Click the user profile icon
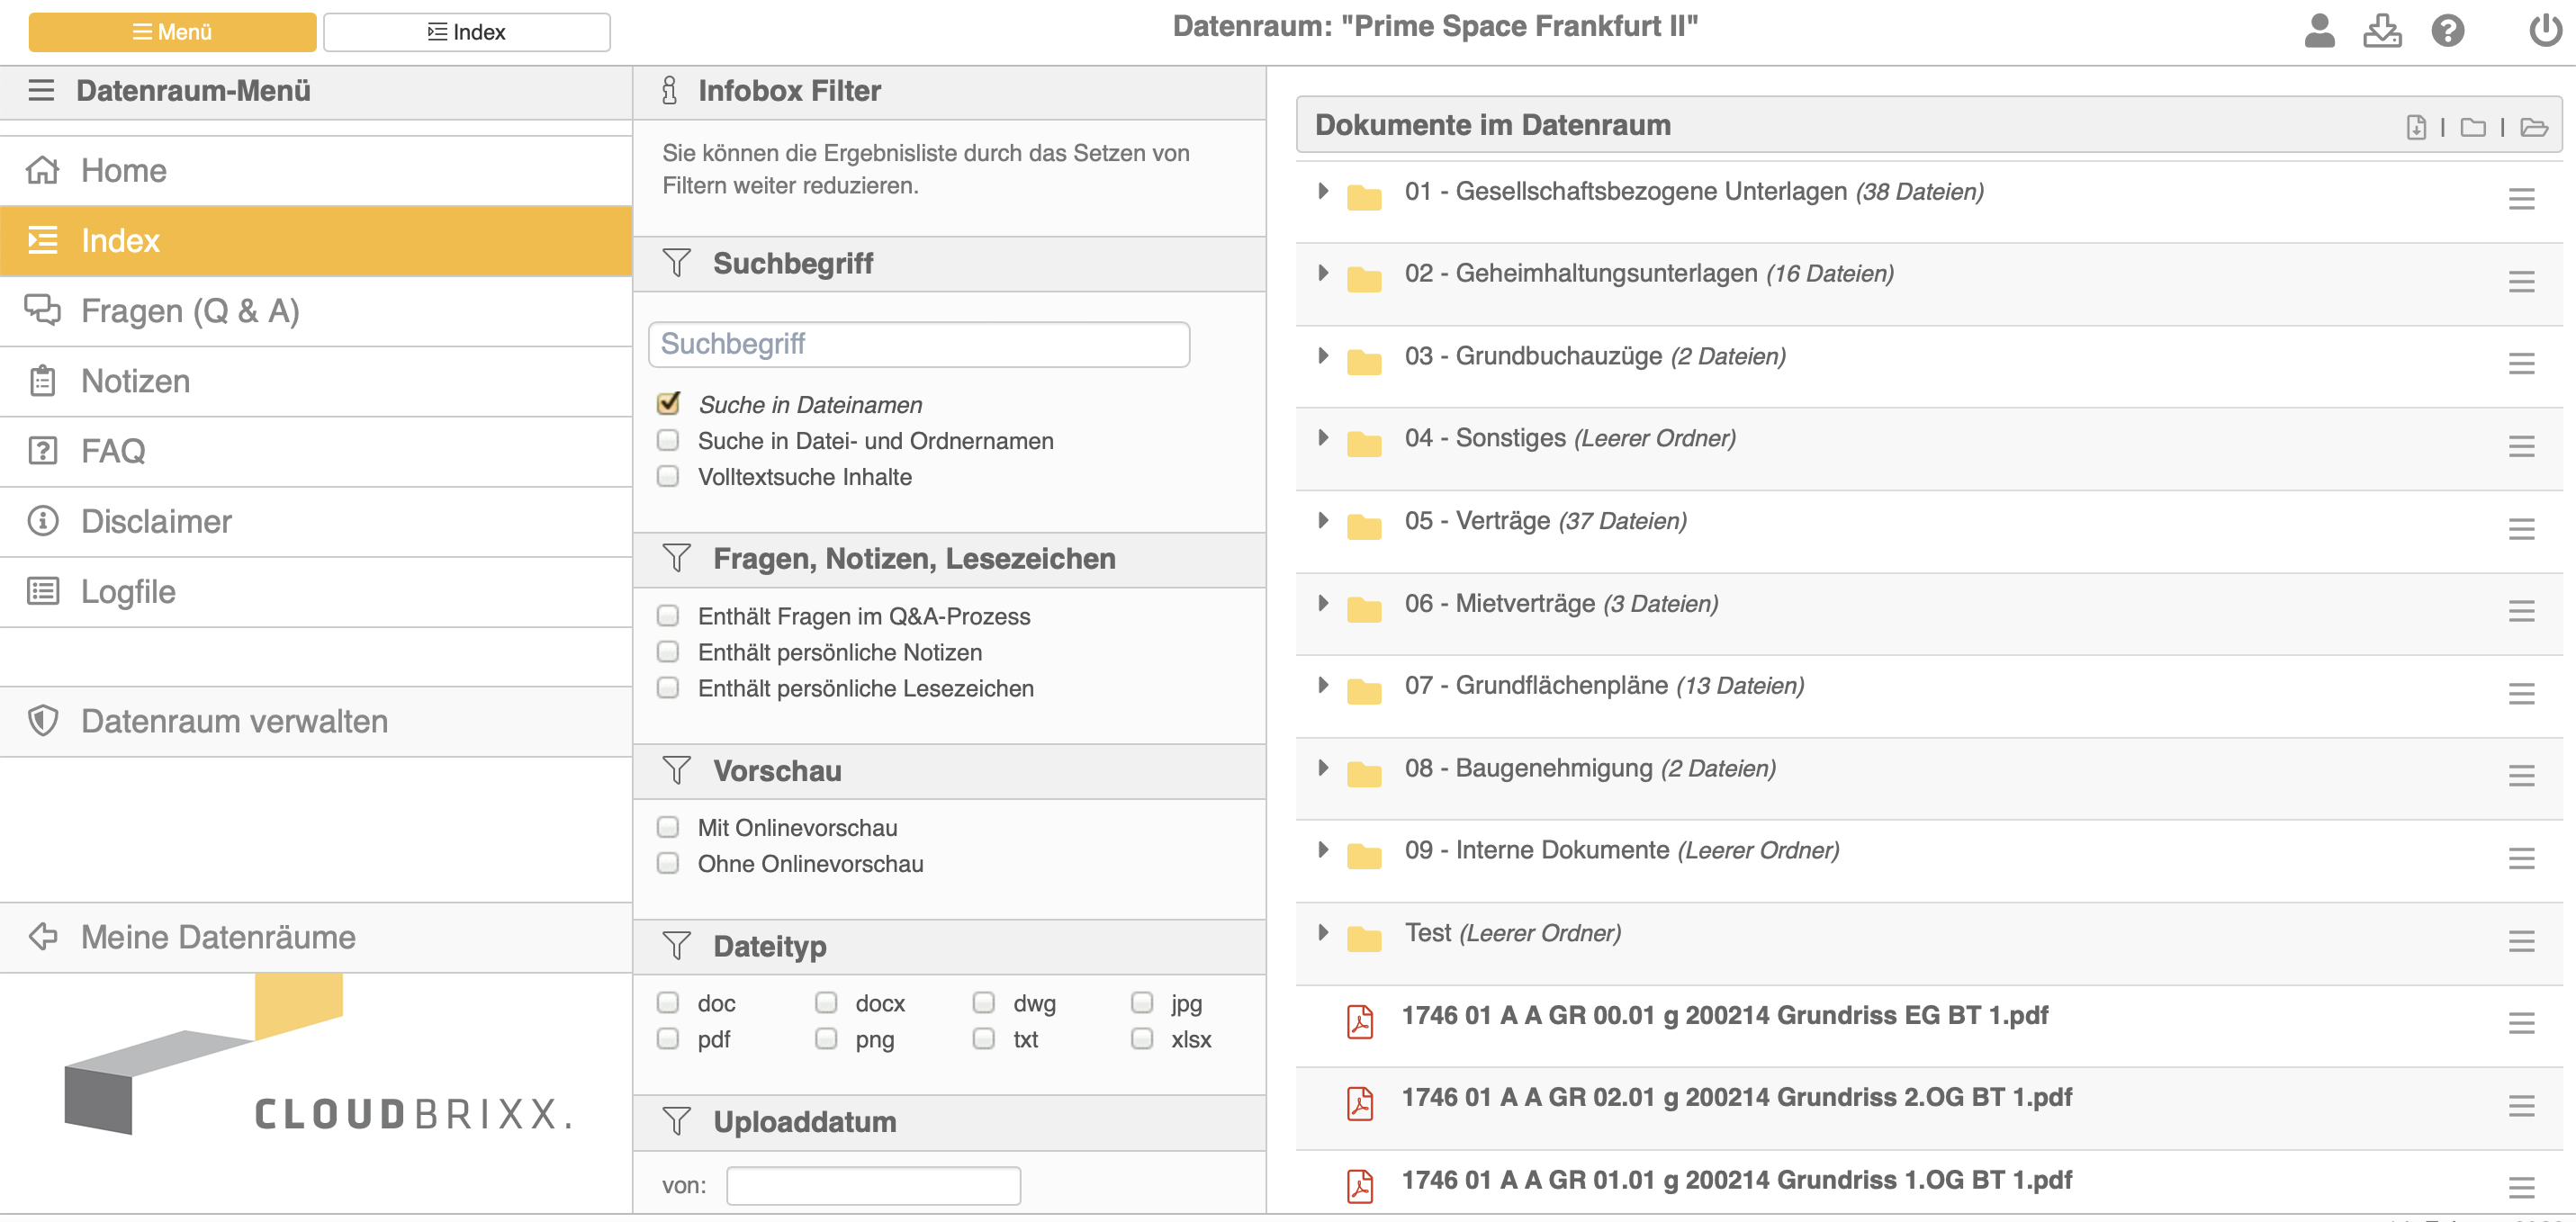Image resolution: width=2576 pixels, height=1222 pixels. coord(2319,31)
